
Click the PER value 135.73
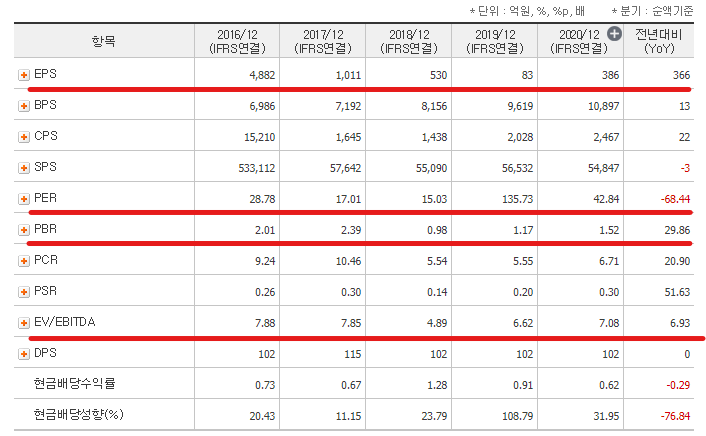click(517, 199)
